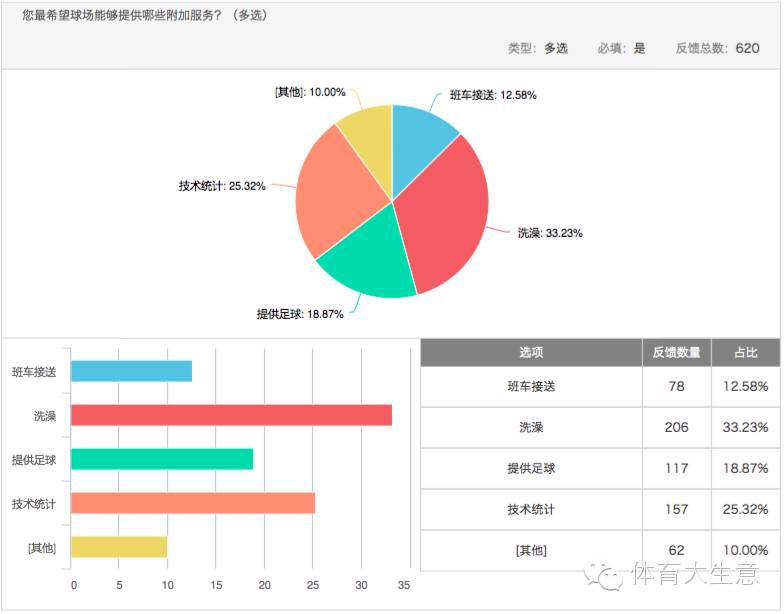Select the green 提供足球 horizontal bar
Screen dimensions: 784x614
[162, 459]
